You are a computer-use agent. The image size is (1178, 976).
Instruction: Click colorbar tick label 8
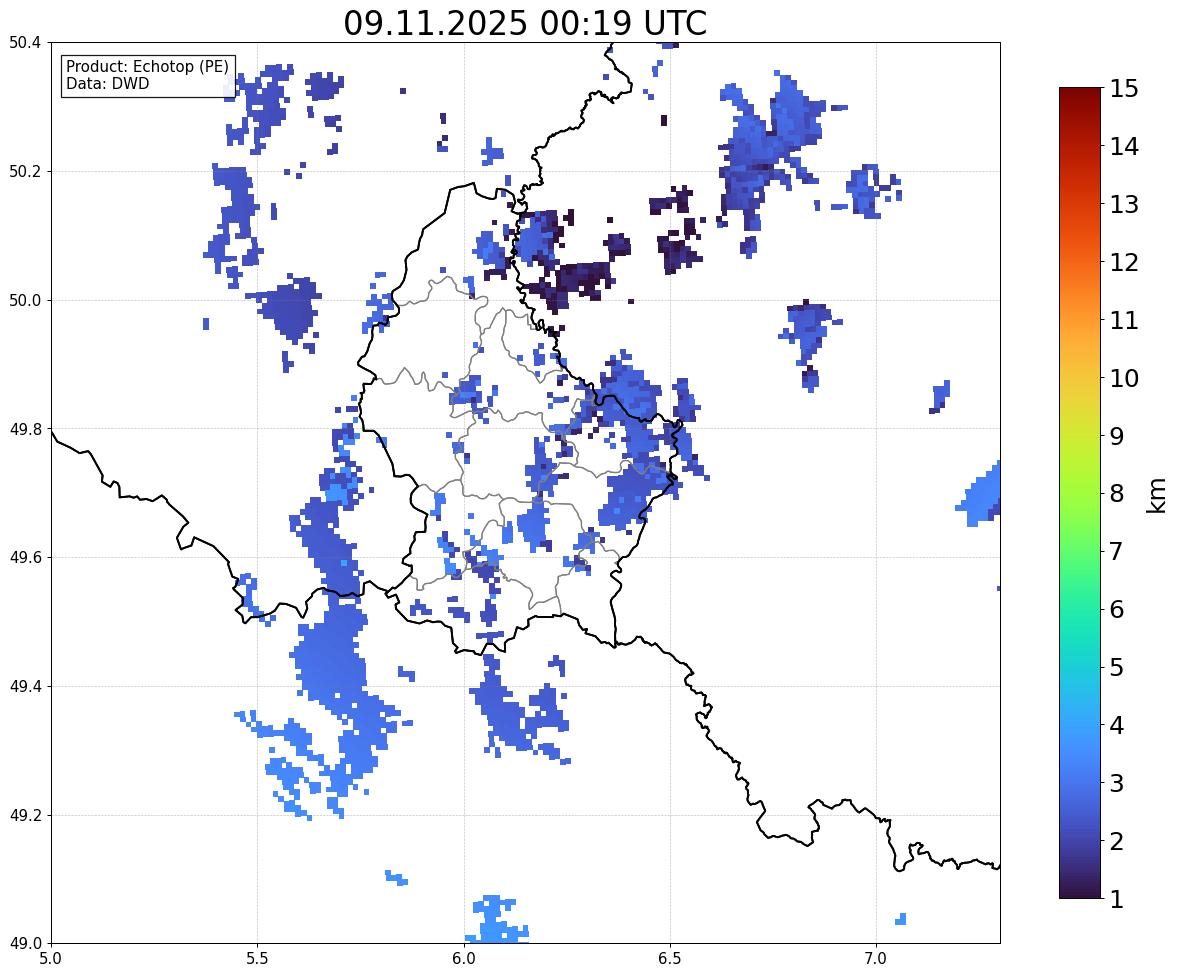[x=1117, y=494]
